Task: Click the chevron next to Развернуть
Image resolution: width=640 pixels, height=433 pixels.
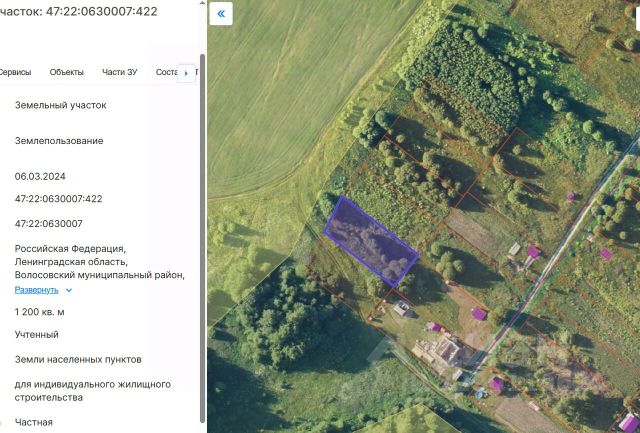Action: 69,290
